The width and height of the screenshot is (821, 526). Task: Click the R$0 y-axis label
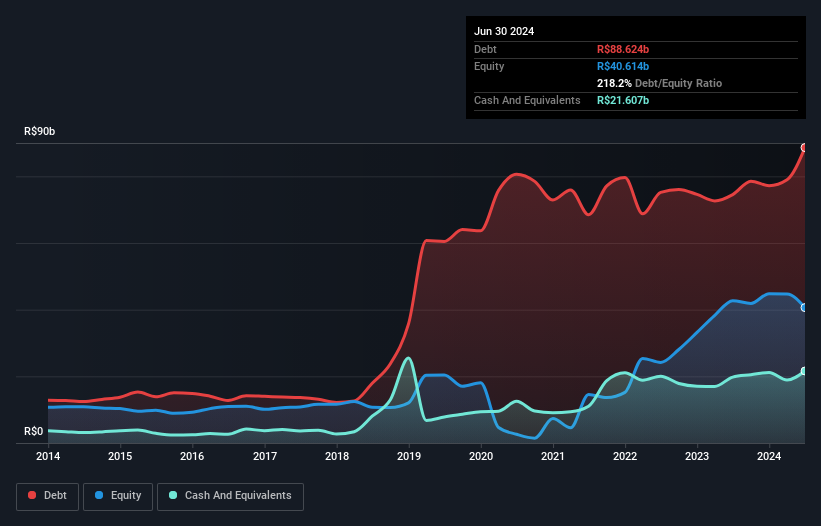(x=34, y=431)
